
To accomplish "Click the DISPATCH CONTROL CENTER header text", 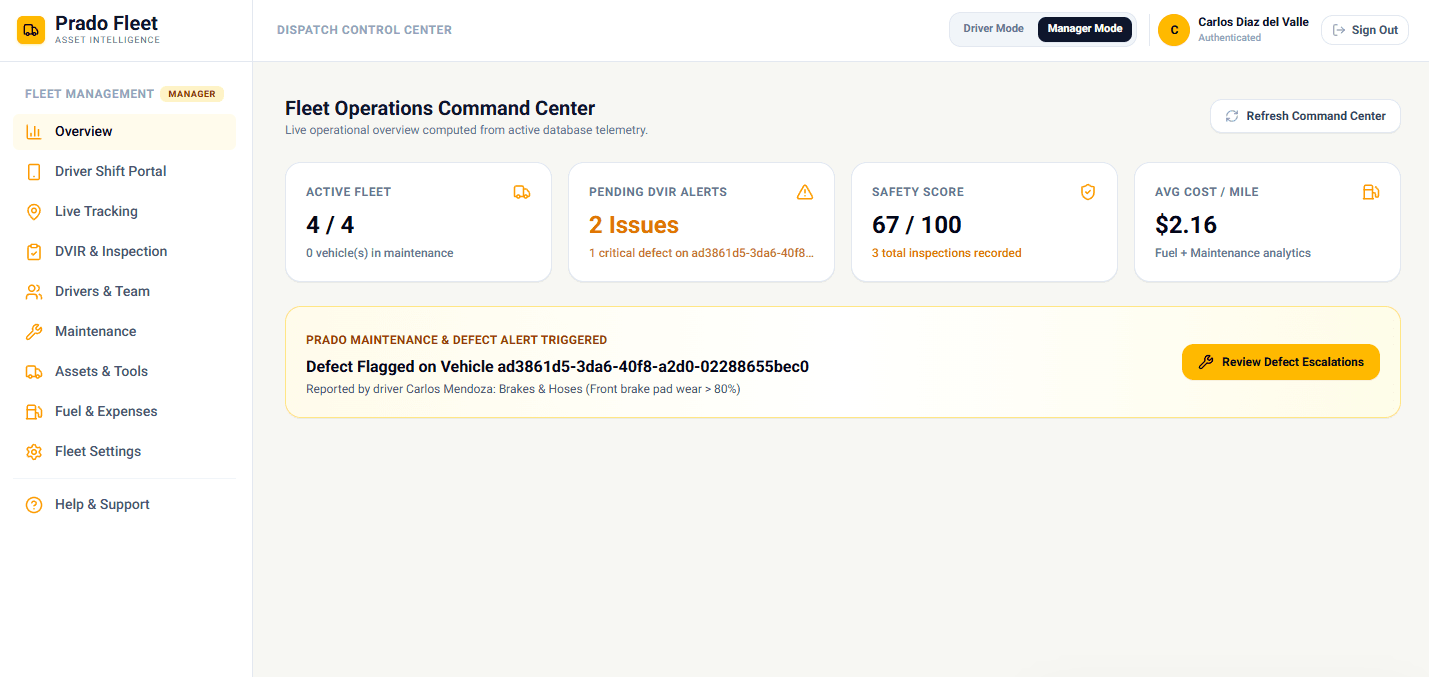I will click(364, 30).
